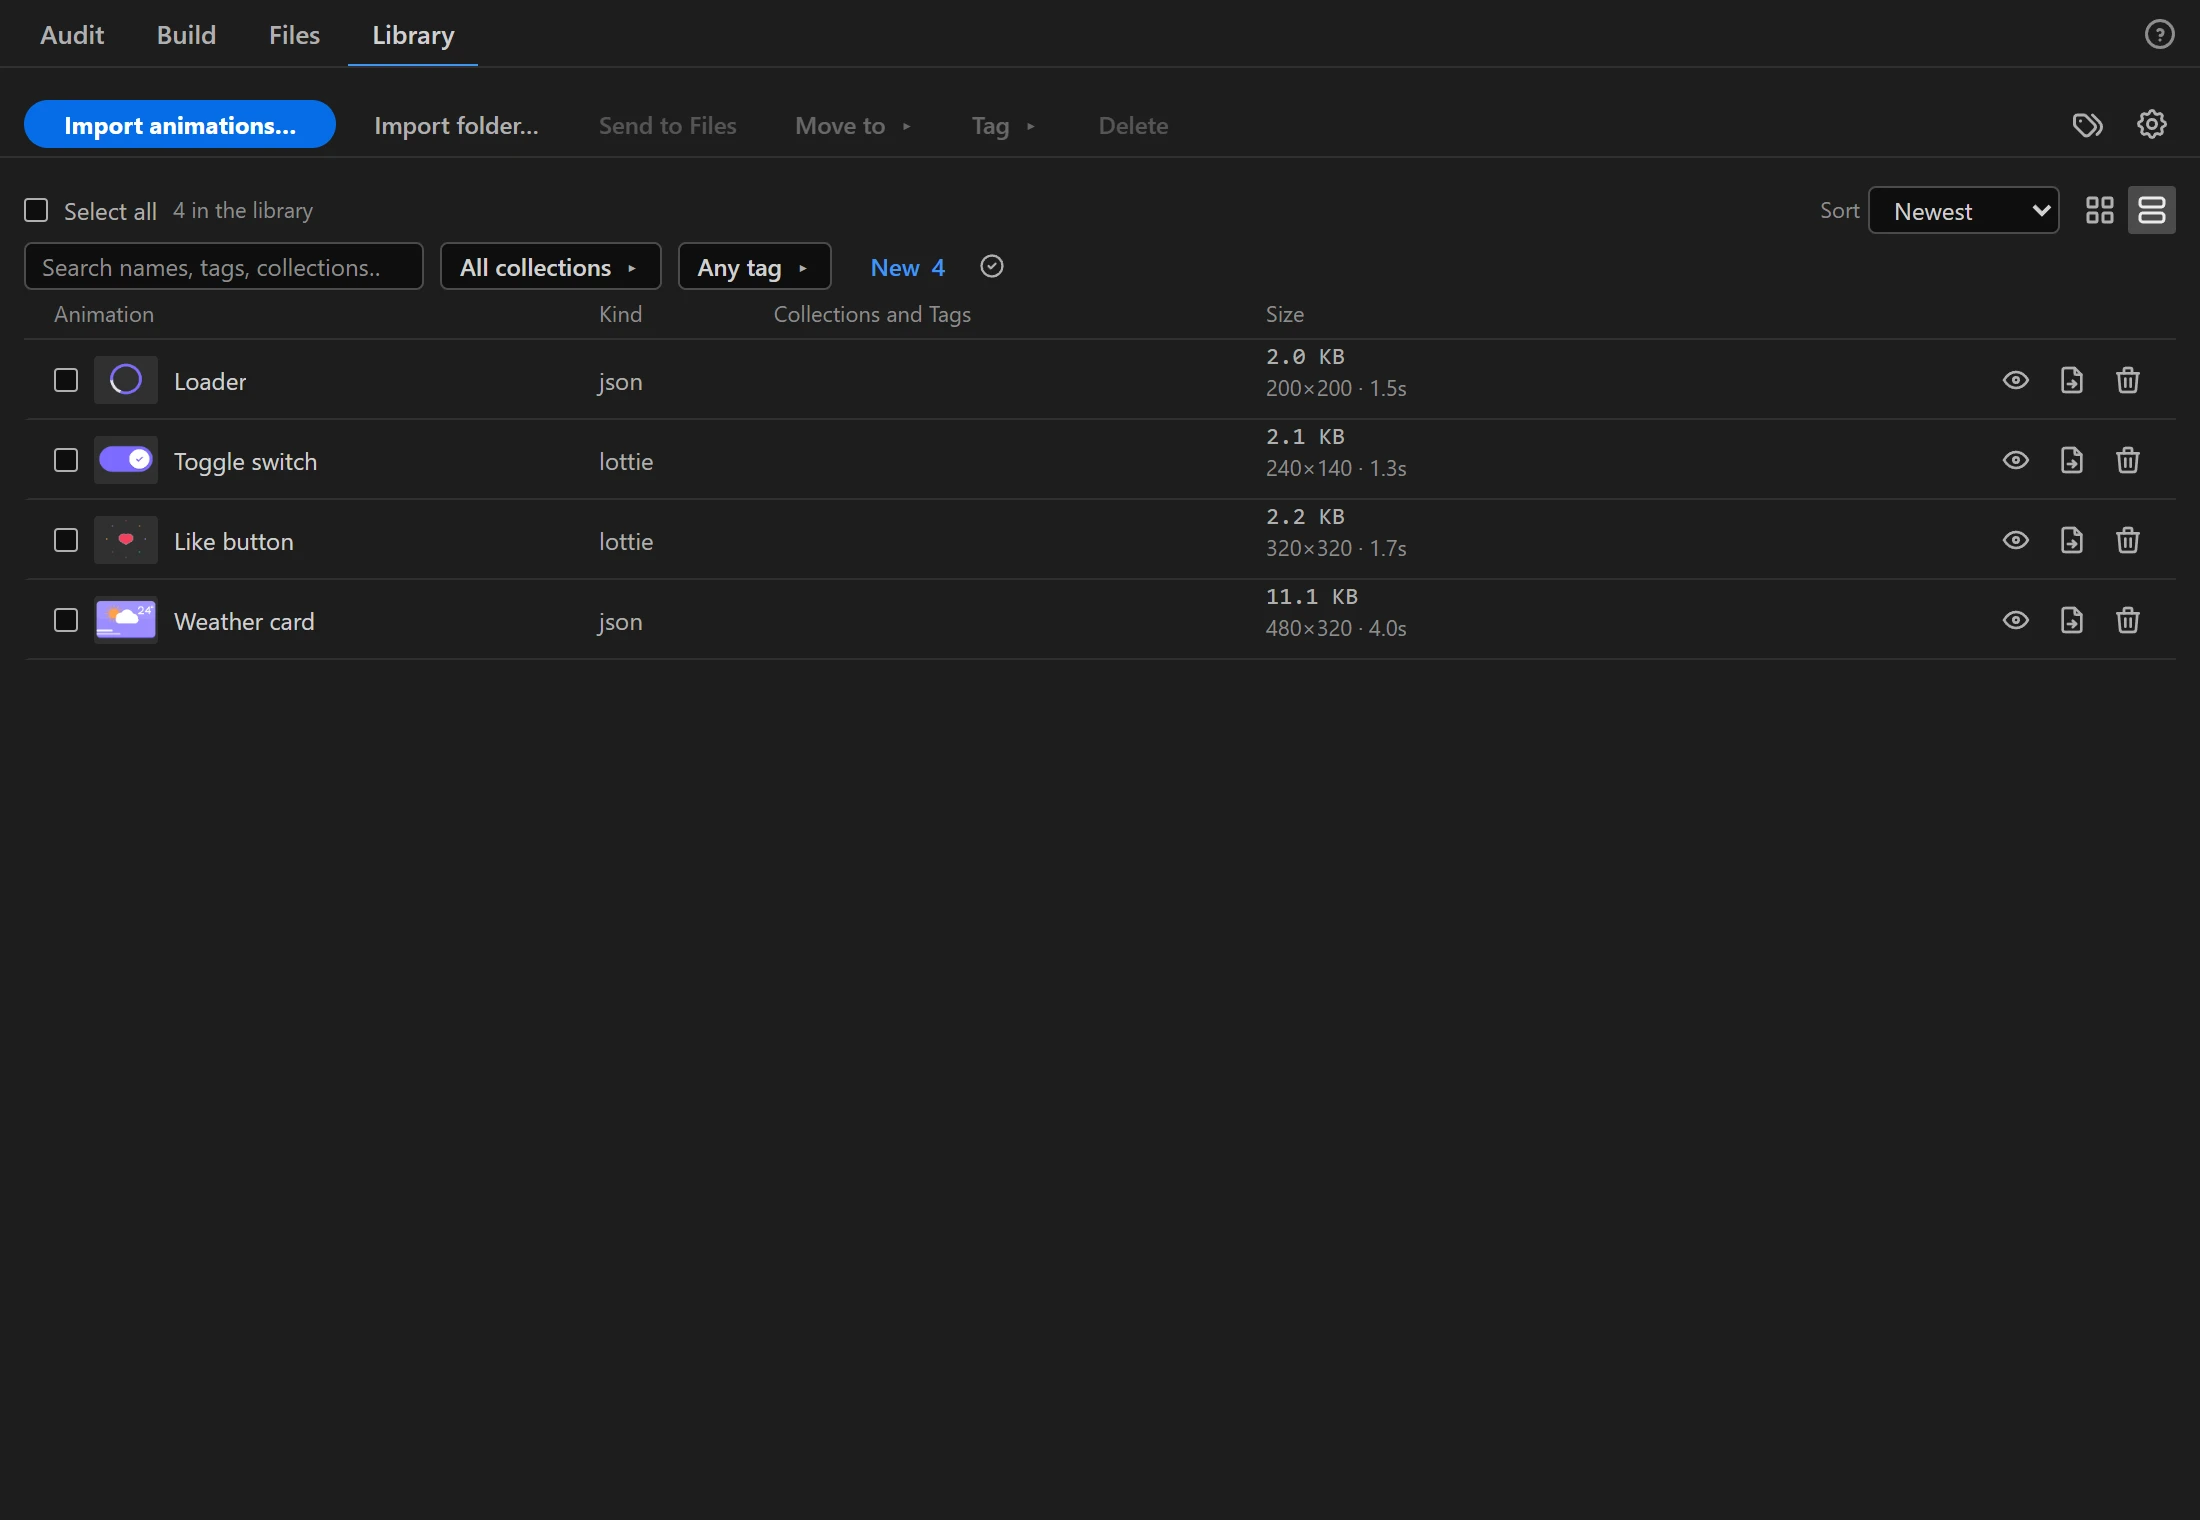Viewport: 2200px width, 1520px height.
Task: Click the Like button name
Action: pyautogui.click(x=234, y=541)
